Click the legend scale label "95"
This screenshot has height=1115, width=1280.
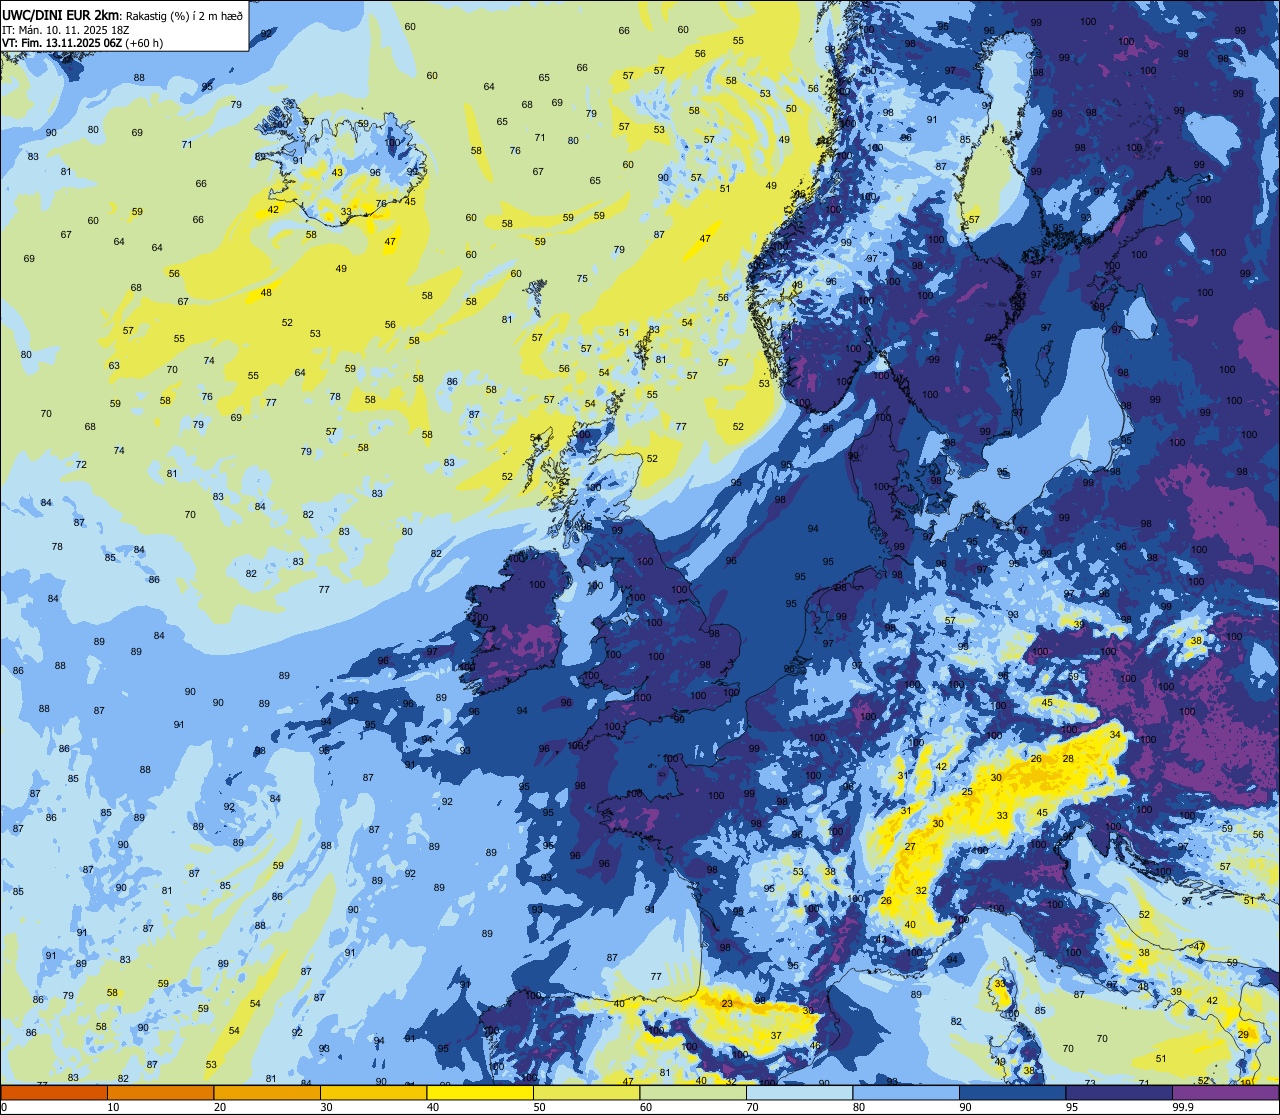1072,1108
